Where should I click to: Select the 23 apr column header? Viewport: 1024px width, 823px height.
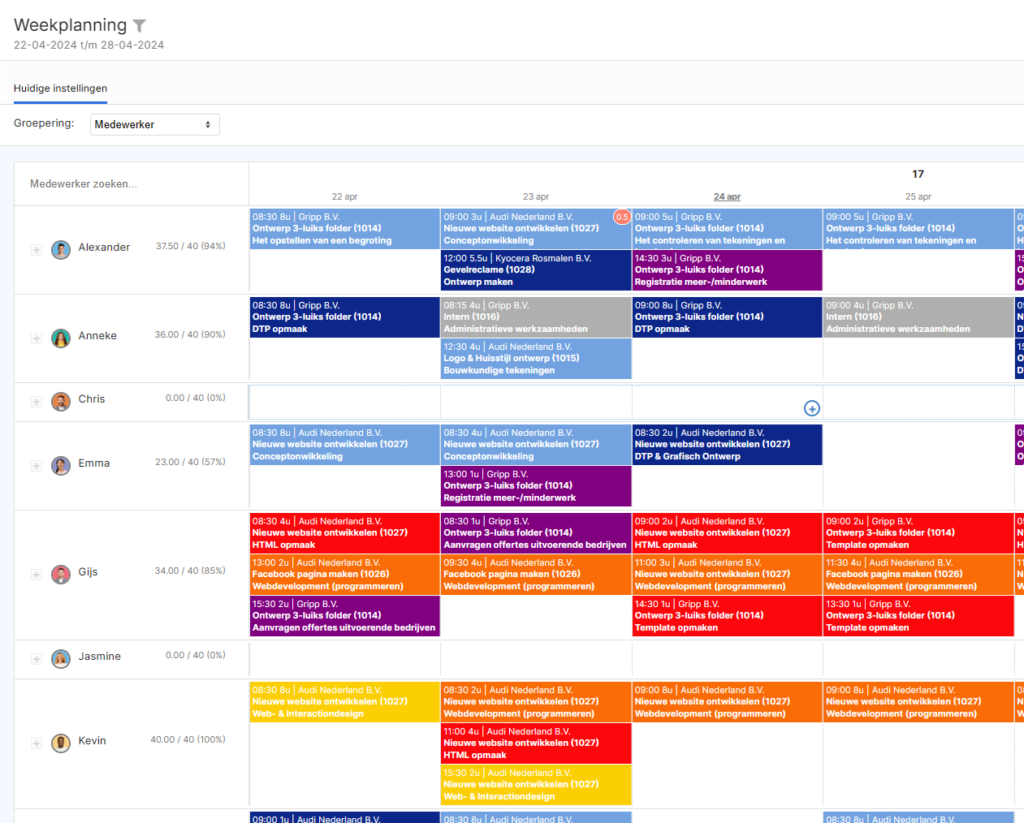(x=536, y=197)
